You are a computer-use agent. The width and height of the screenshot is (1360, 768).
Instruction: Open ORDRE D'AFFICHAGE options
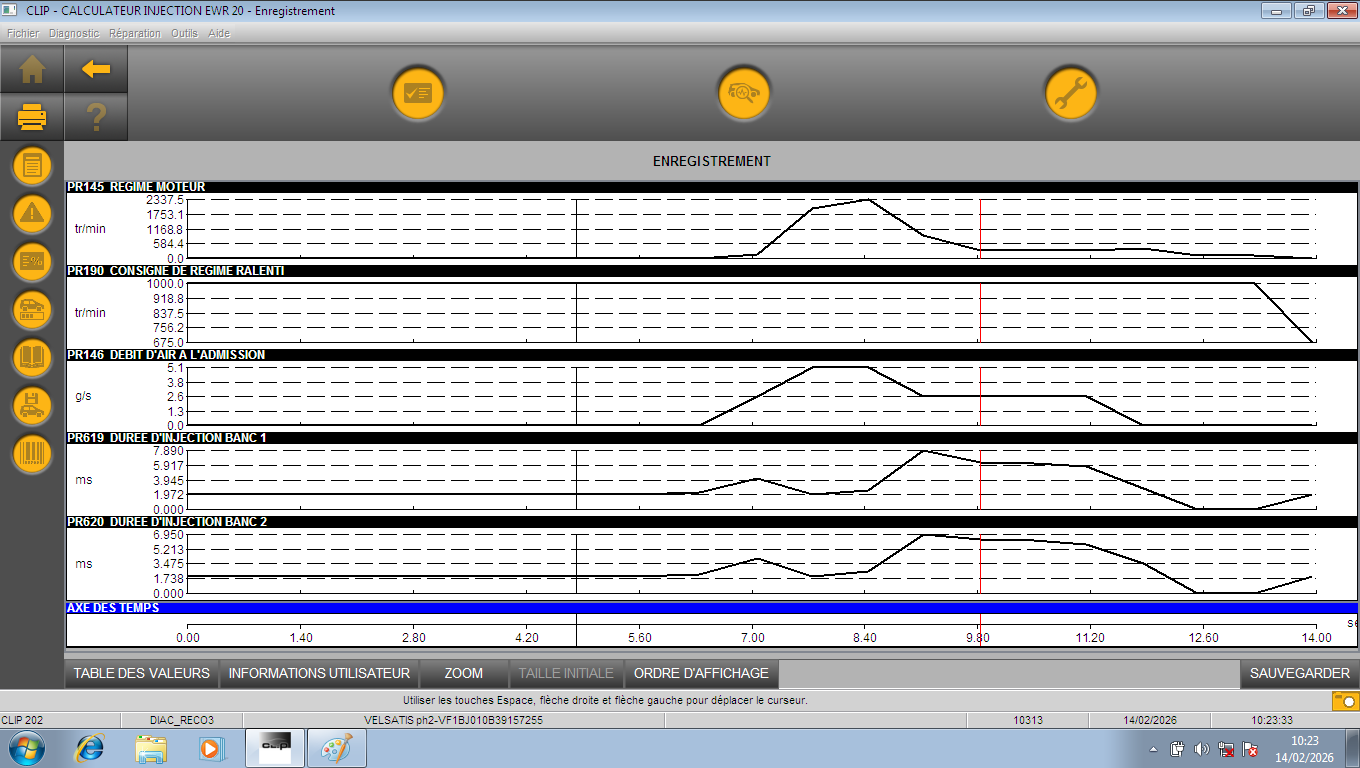[701, 673]
